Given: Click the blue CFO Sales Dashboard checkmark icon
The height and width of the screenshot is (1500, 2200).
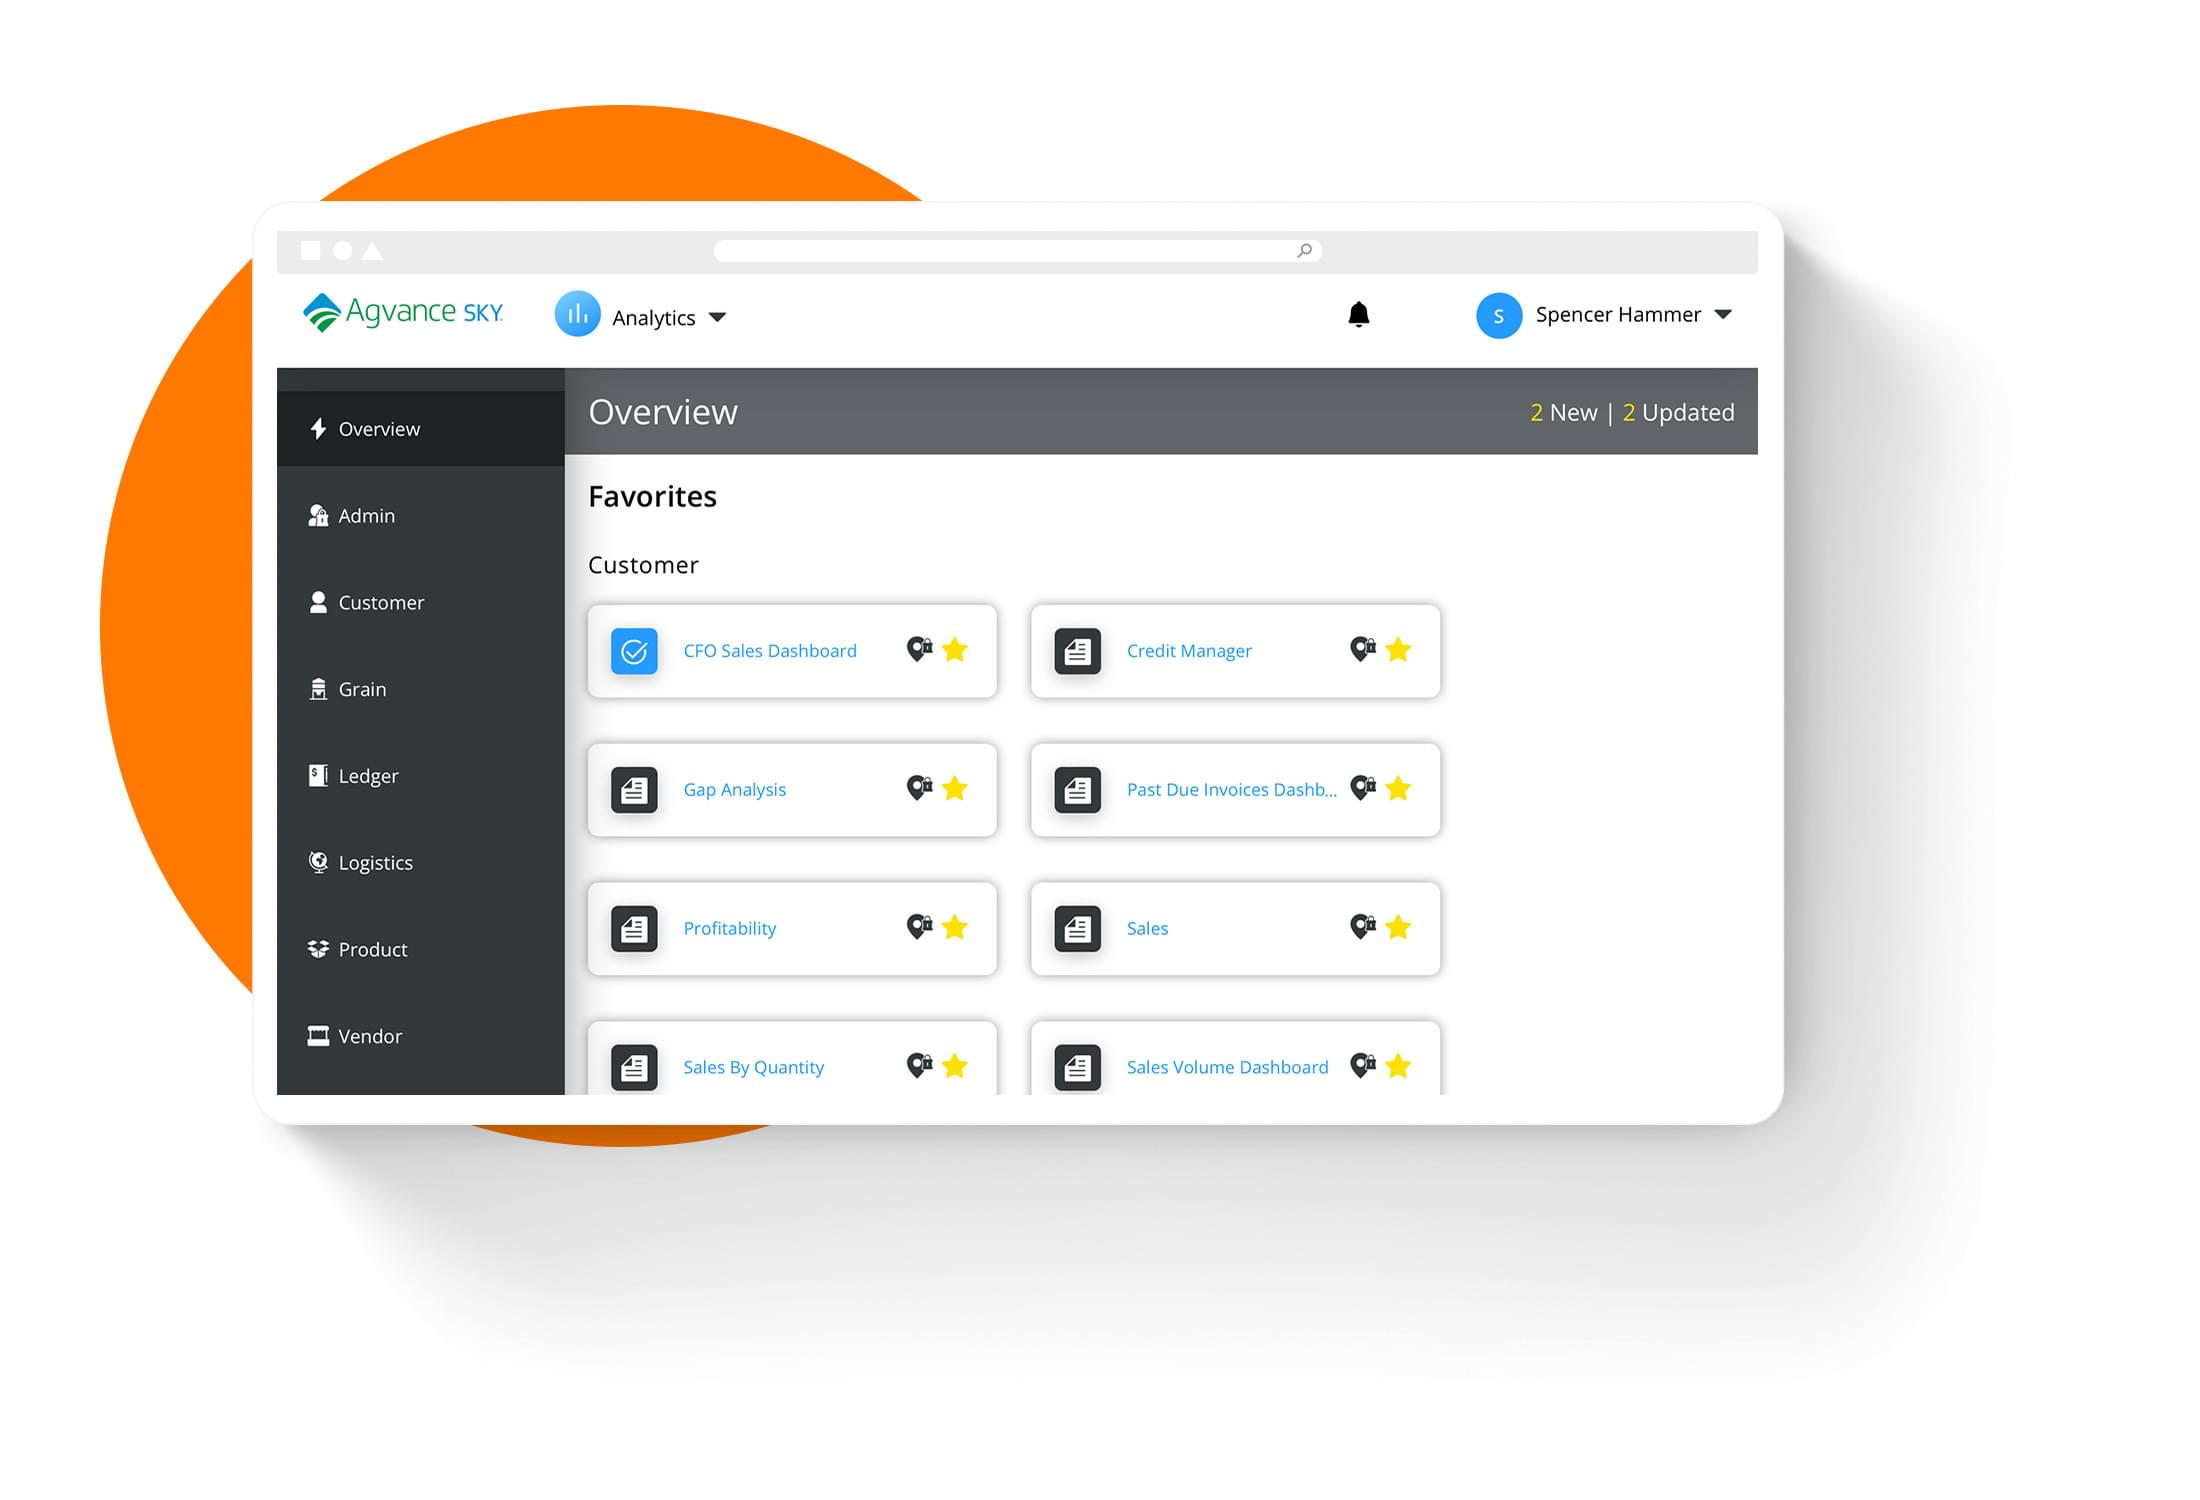Looking at the screenshot, I should (634, 652).
